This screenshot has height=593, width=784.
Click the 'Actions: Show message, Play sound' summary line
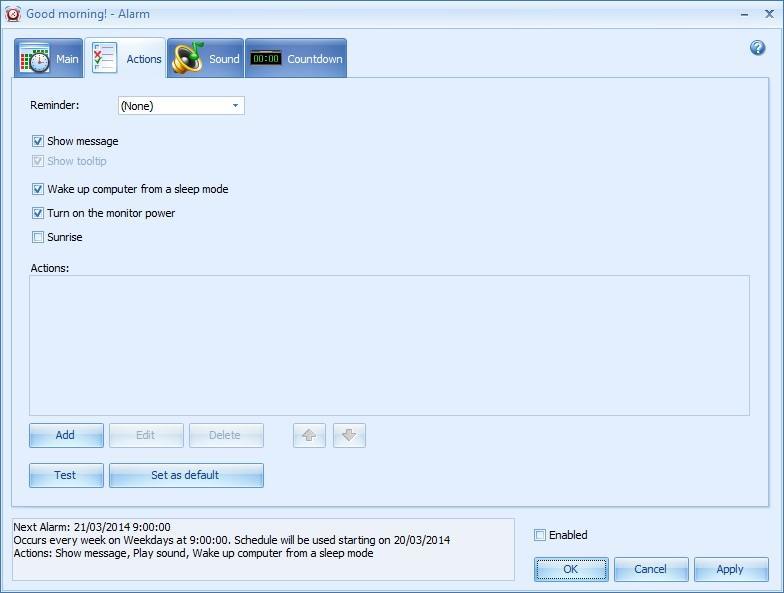(193, 553)
